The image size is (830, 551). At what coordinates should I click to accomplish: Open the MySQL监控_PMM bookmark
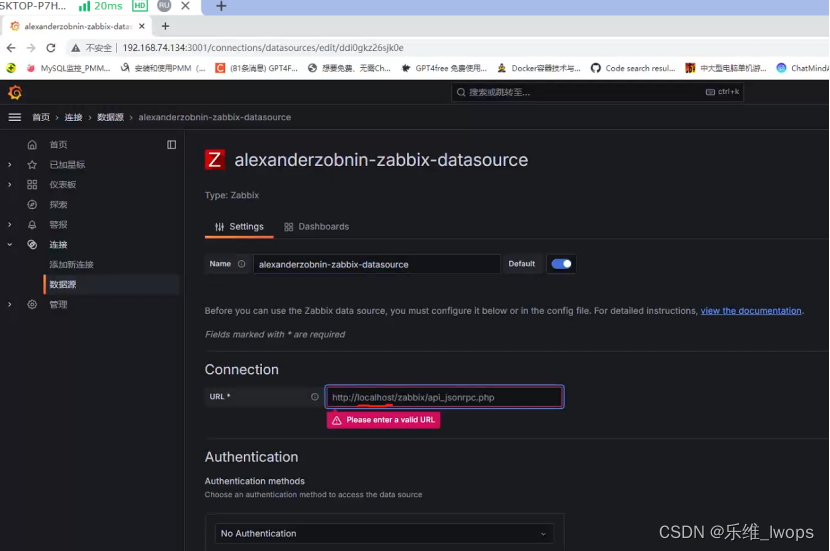click(x=68, y=68)
